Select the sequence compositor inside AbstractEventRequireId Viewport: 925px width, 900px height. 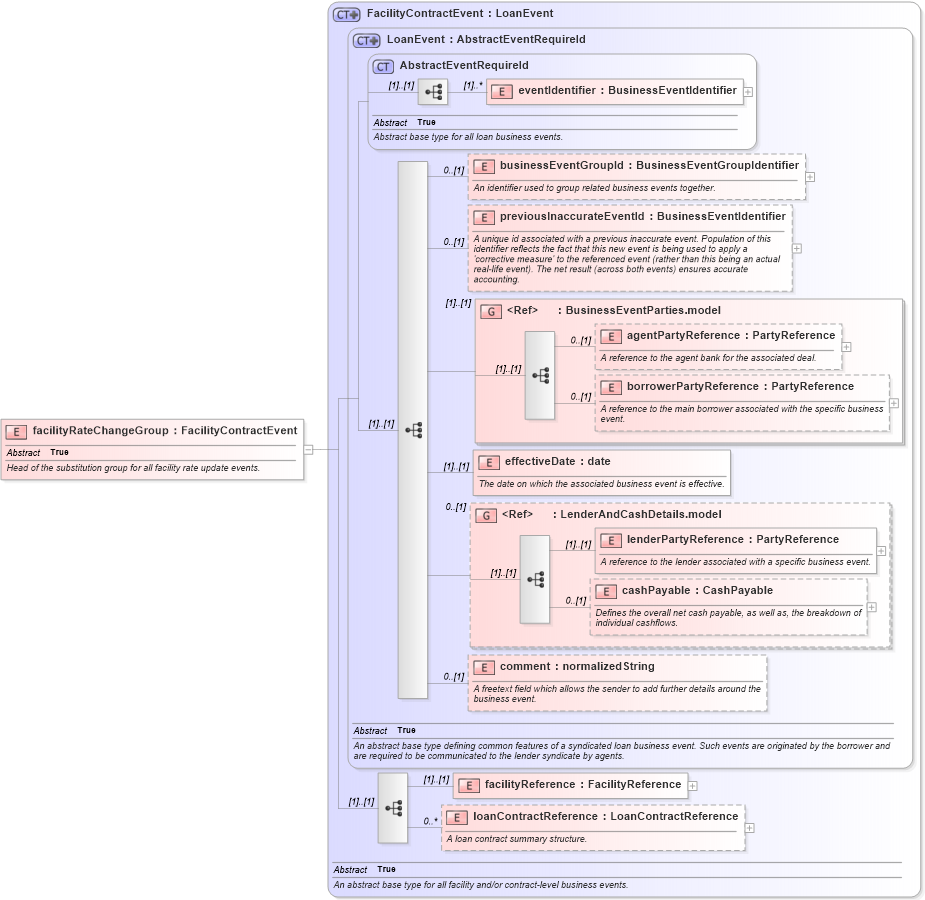tap(431, 91)
